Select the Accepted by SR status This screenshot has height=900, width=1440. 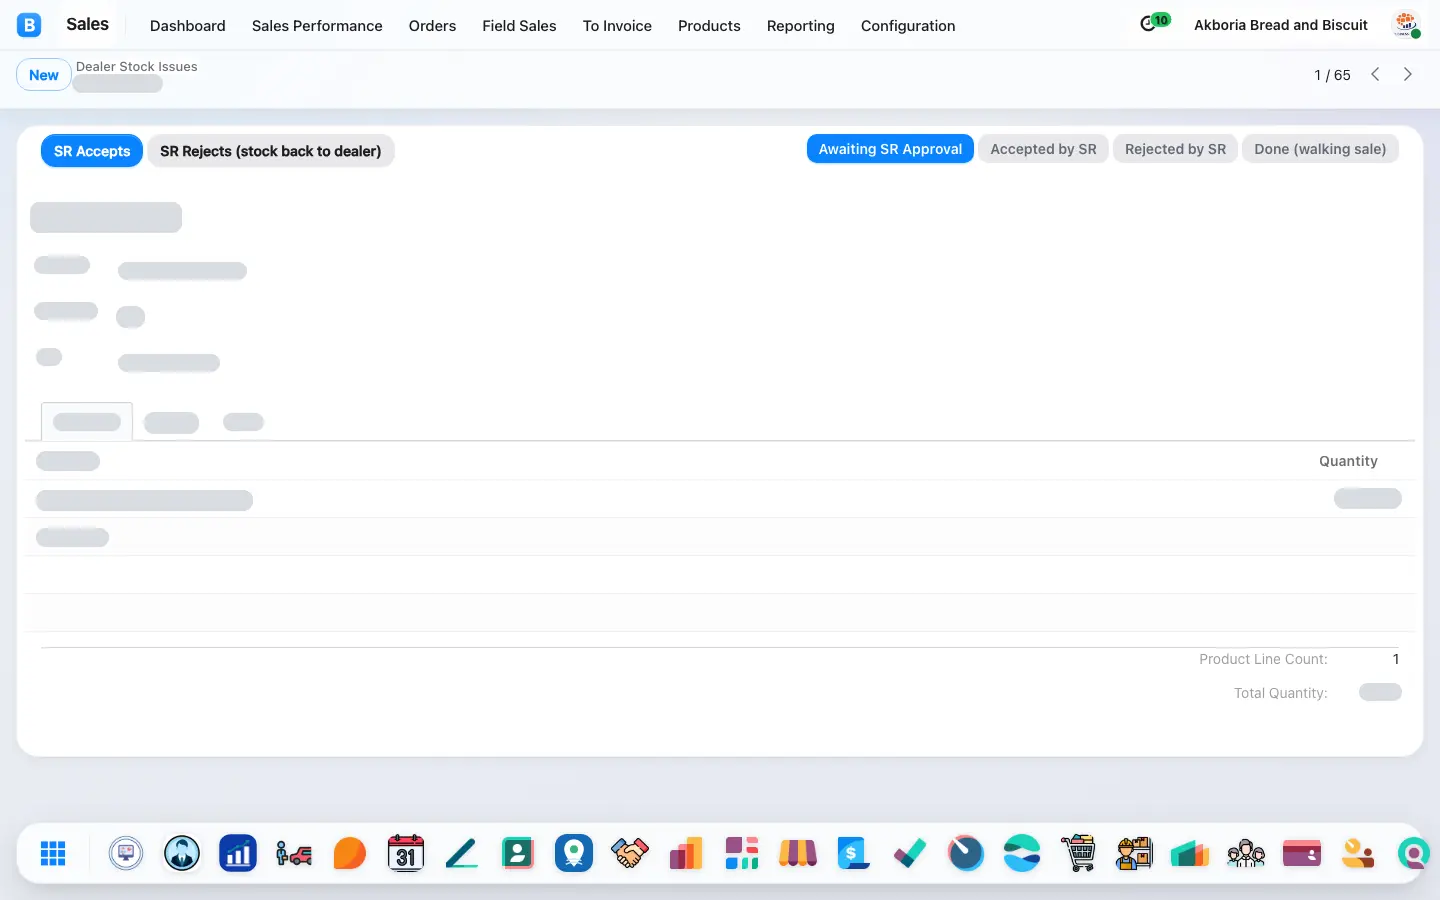tap(1043, 149)
